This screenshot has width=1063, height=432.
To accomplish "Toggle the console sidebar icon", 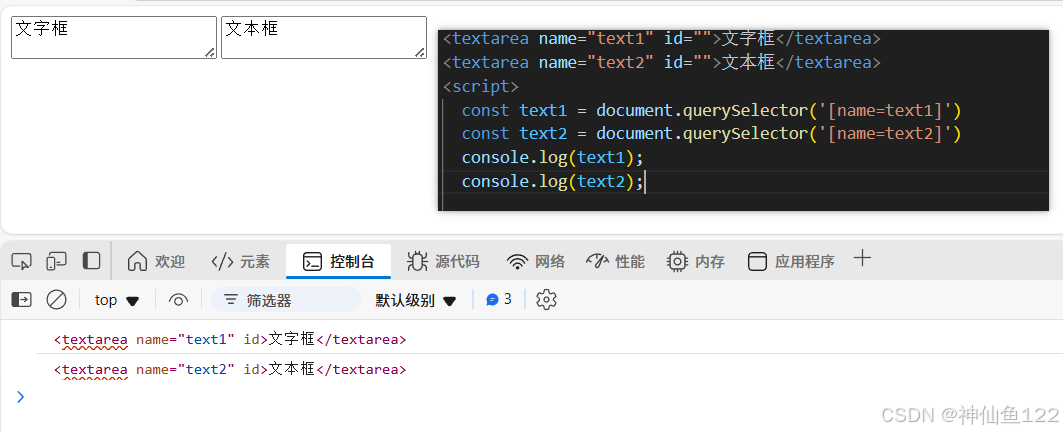I will [x=22, y=299].
